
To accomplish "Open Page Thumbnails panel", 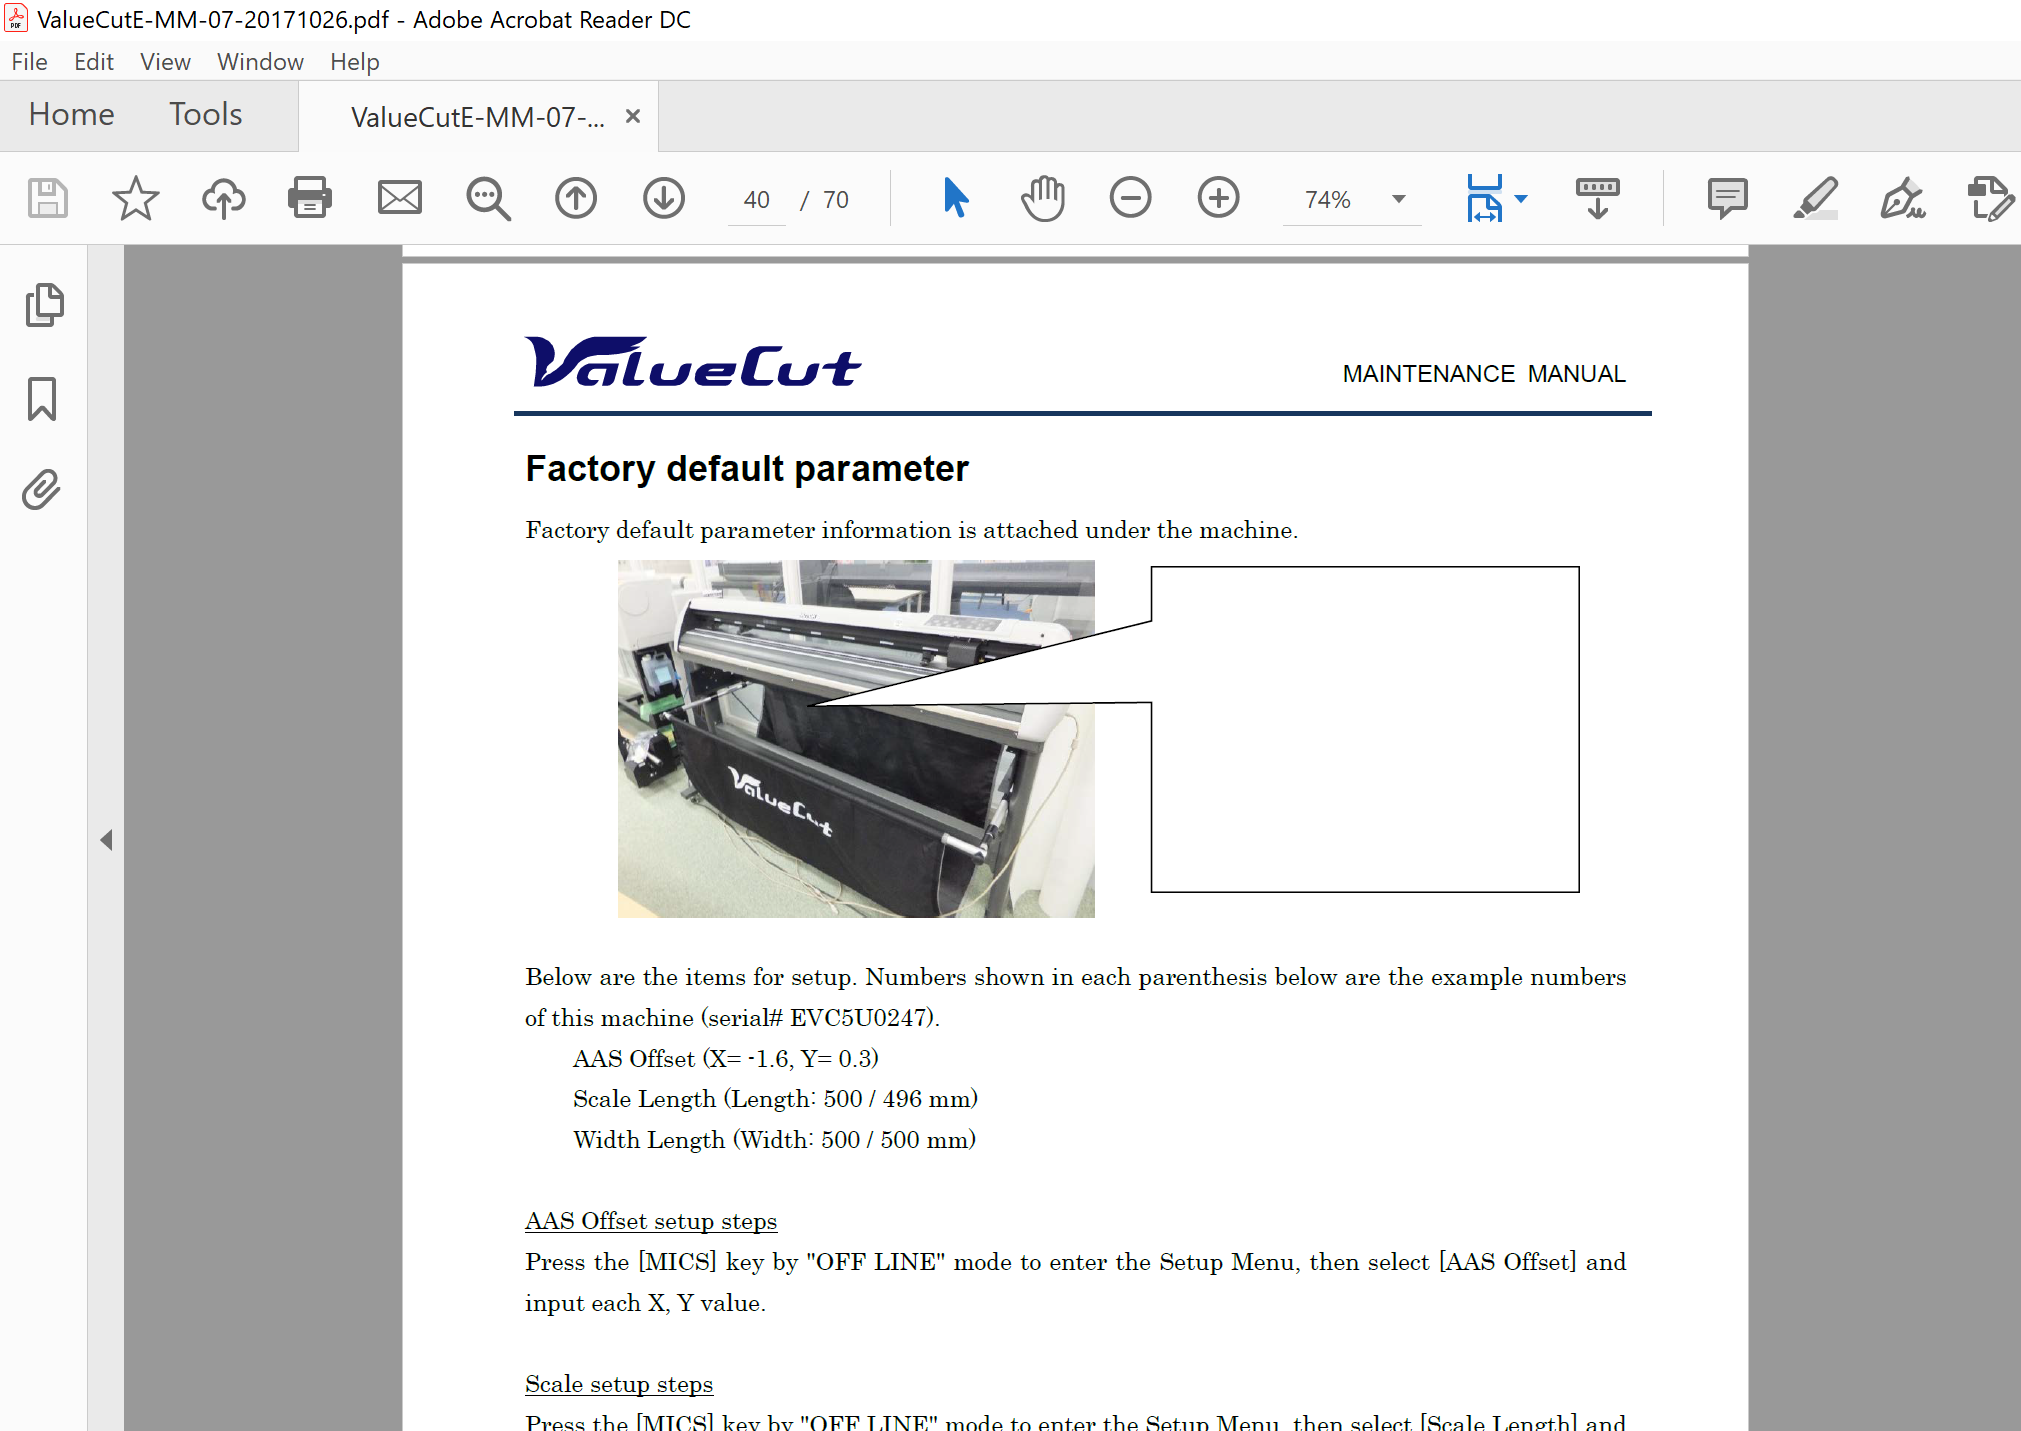I will point(44,305).
